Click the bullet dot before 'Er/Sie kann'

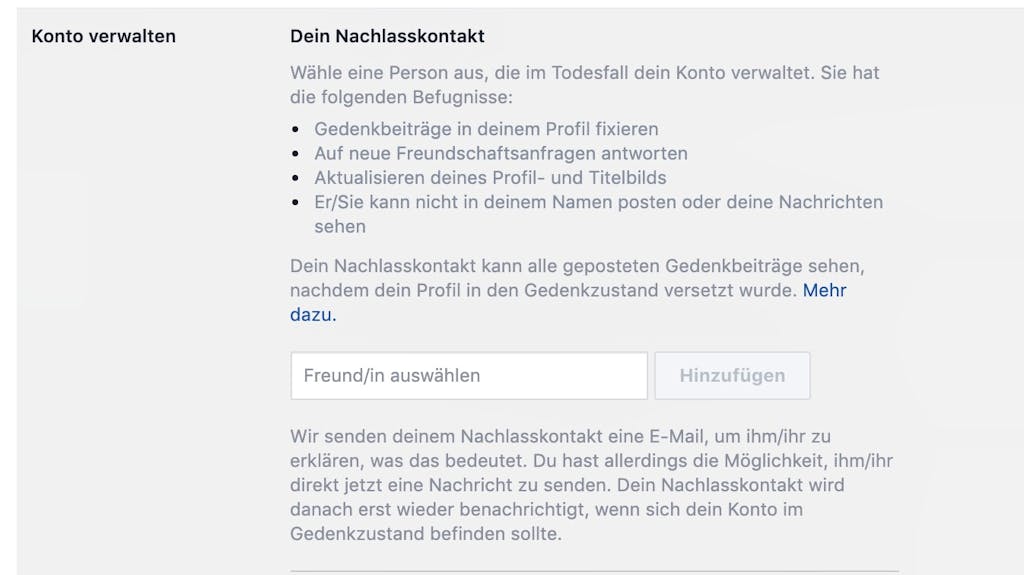296,203
